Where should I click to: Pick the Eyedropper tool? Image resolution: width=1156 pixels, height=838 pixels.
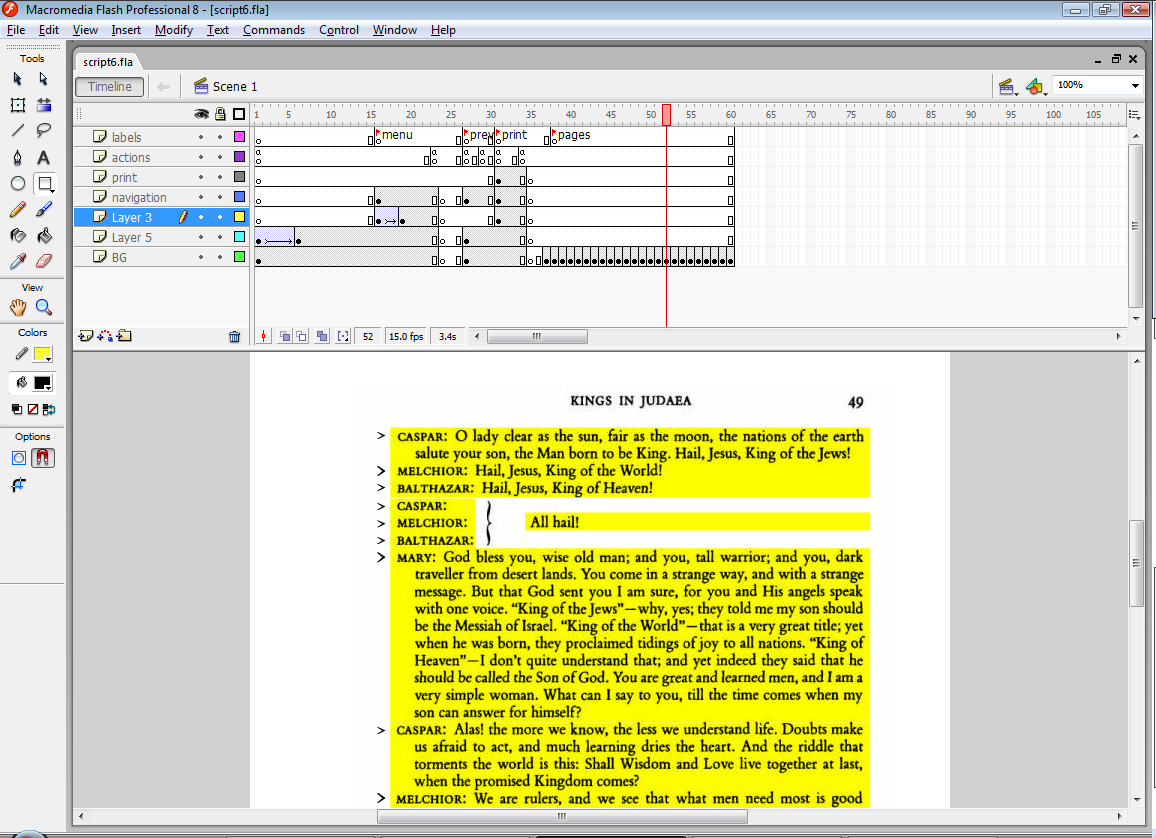(18, 262)
